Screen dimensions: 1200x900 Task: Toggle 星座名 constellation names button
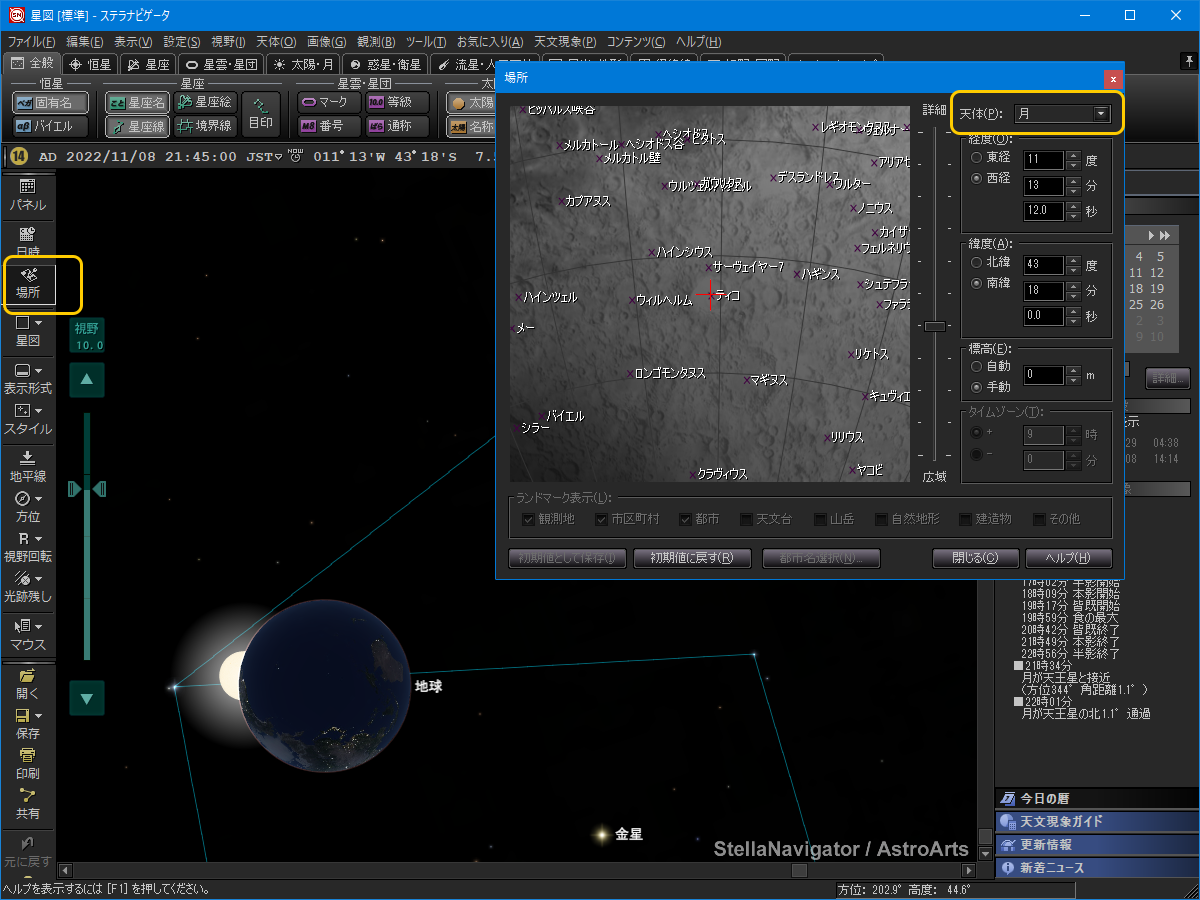coord(138,102)
